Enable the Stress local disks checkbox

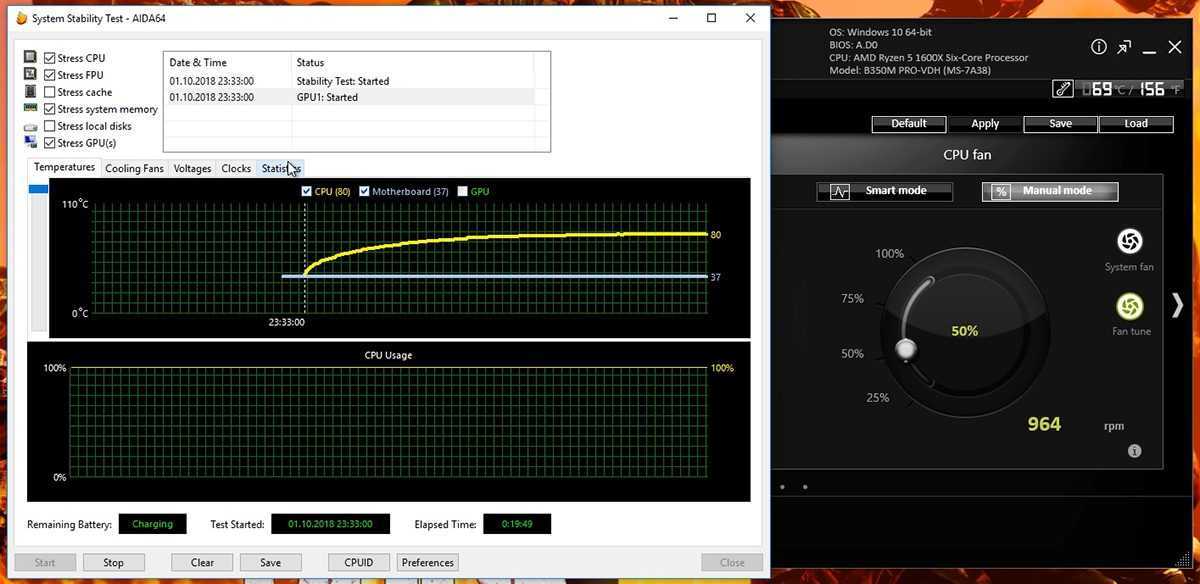50,126
